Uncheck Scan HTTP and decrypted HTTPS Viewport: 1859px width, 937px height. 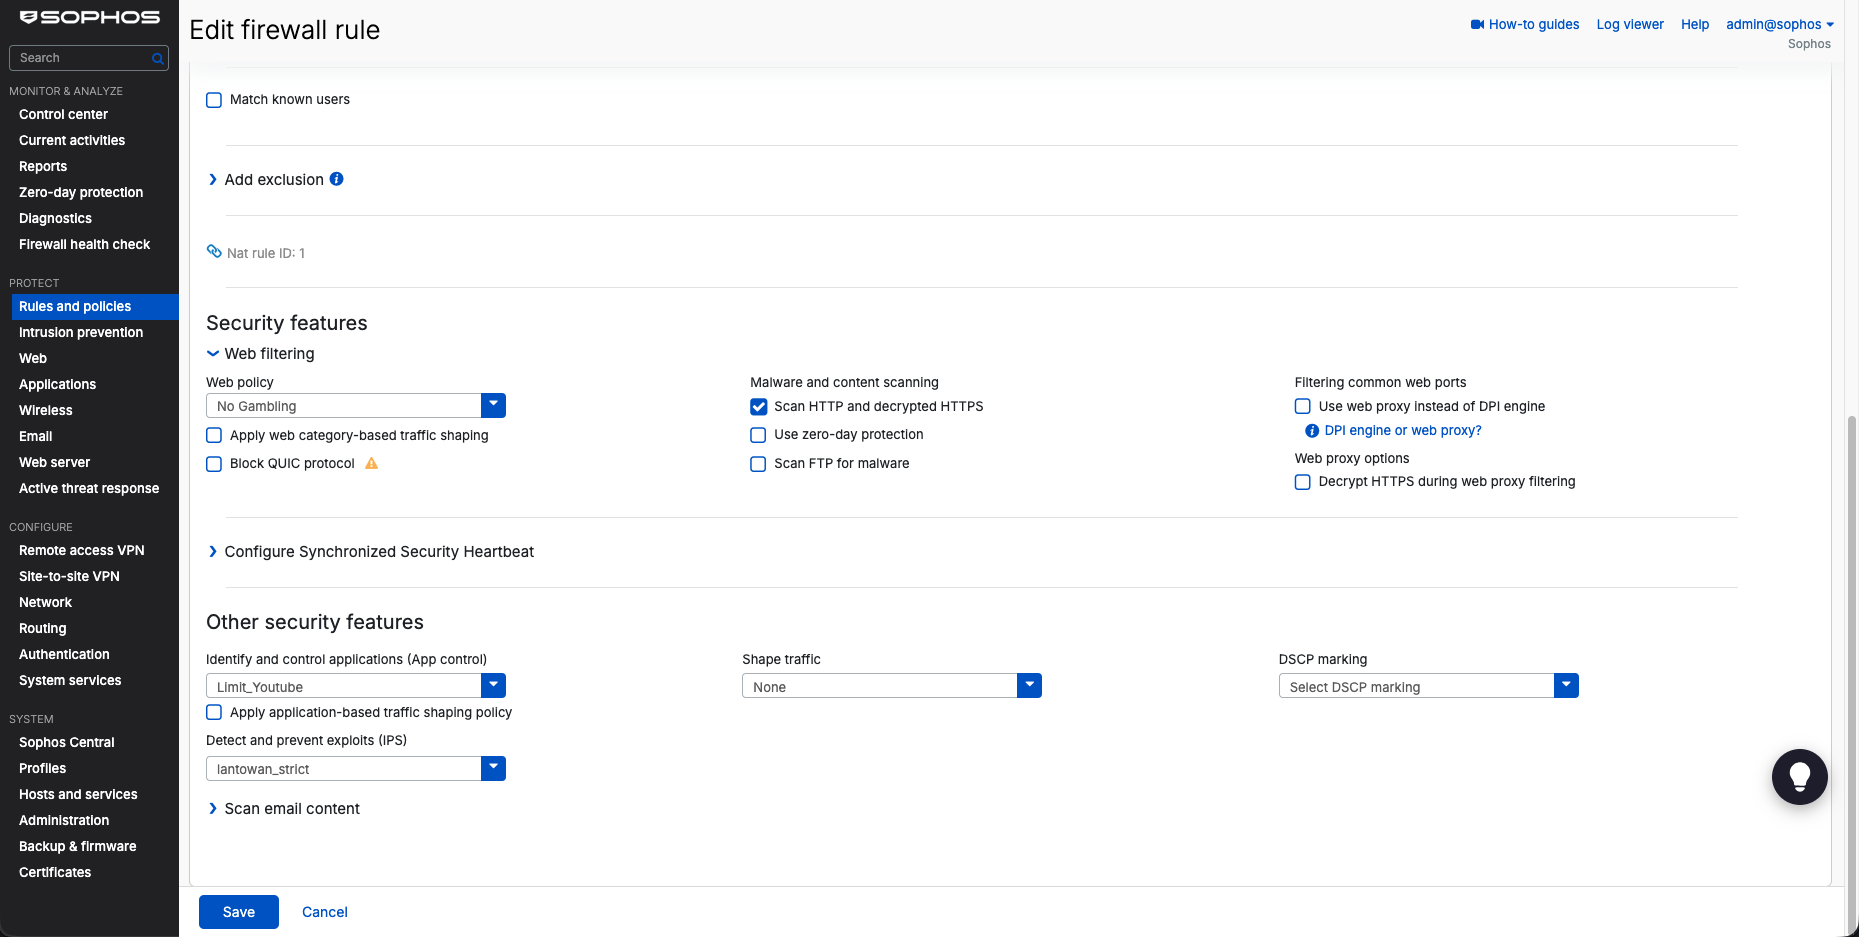click(x=758, y=406)
